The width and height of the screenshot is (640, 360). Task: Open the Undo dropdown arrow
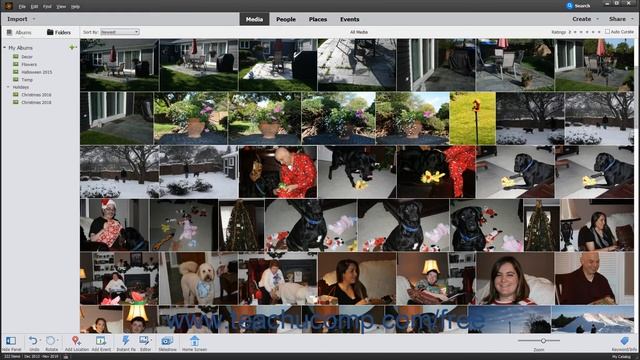(40, 340)
